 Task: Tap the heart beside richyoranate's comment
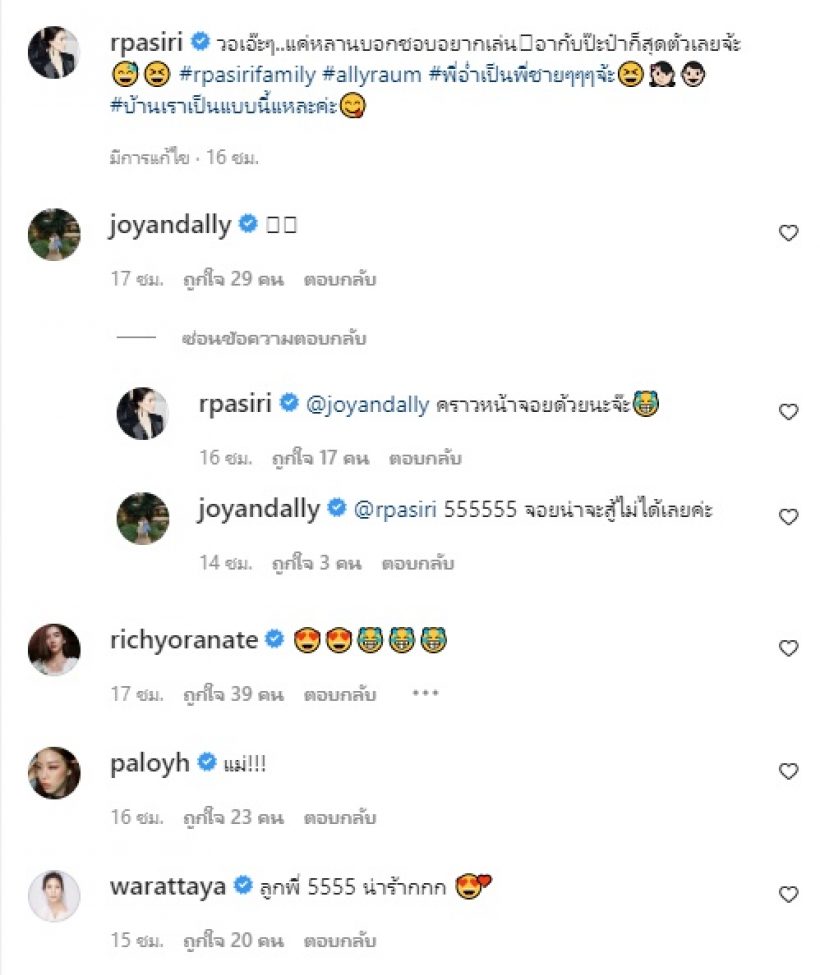click(788, 648)
